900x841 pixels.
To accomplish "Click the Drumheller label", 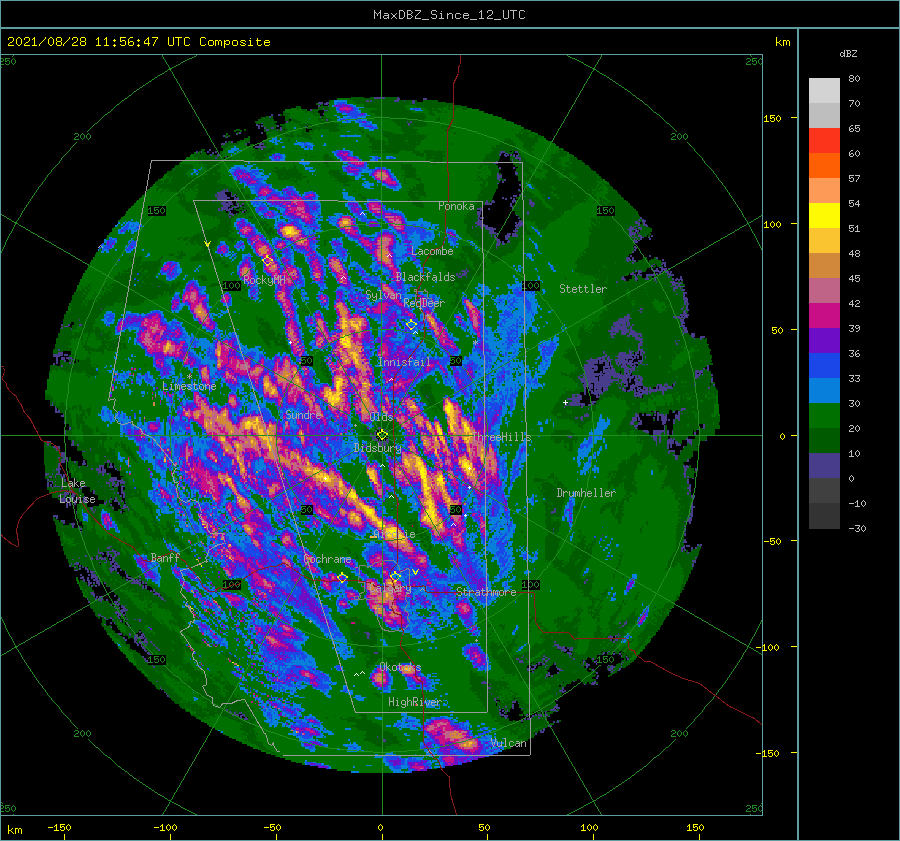I will (x=586, y=493).
